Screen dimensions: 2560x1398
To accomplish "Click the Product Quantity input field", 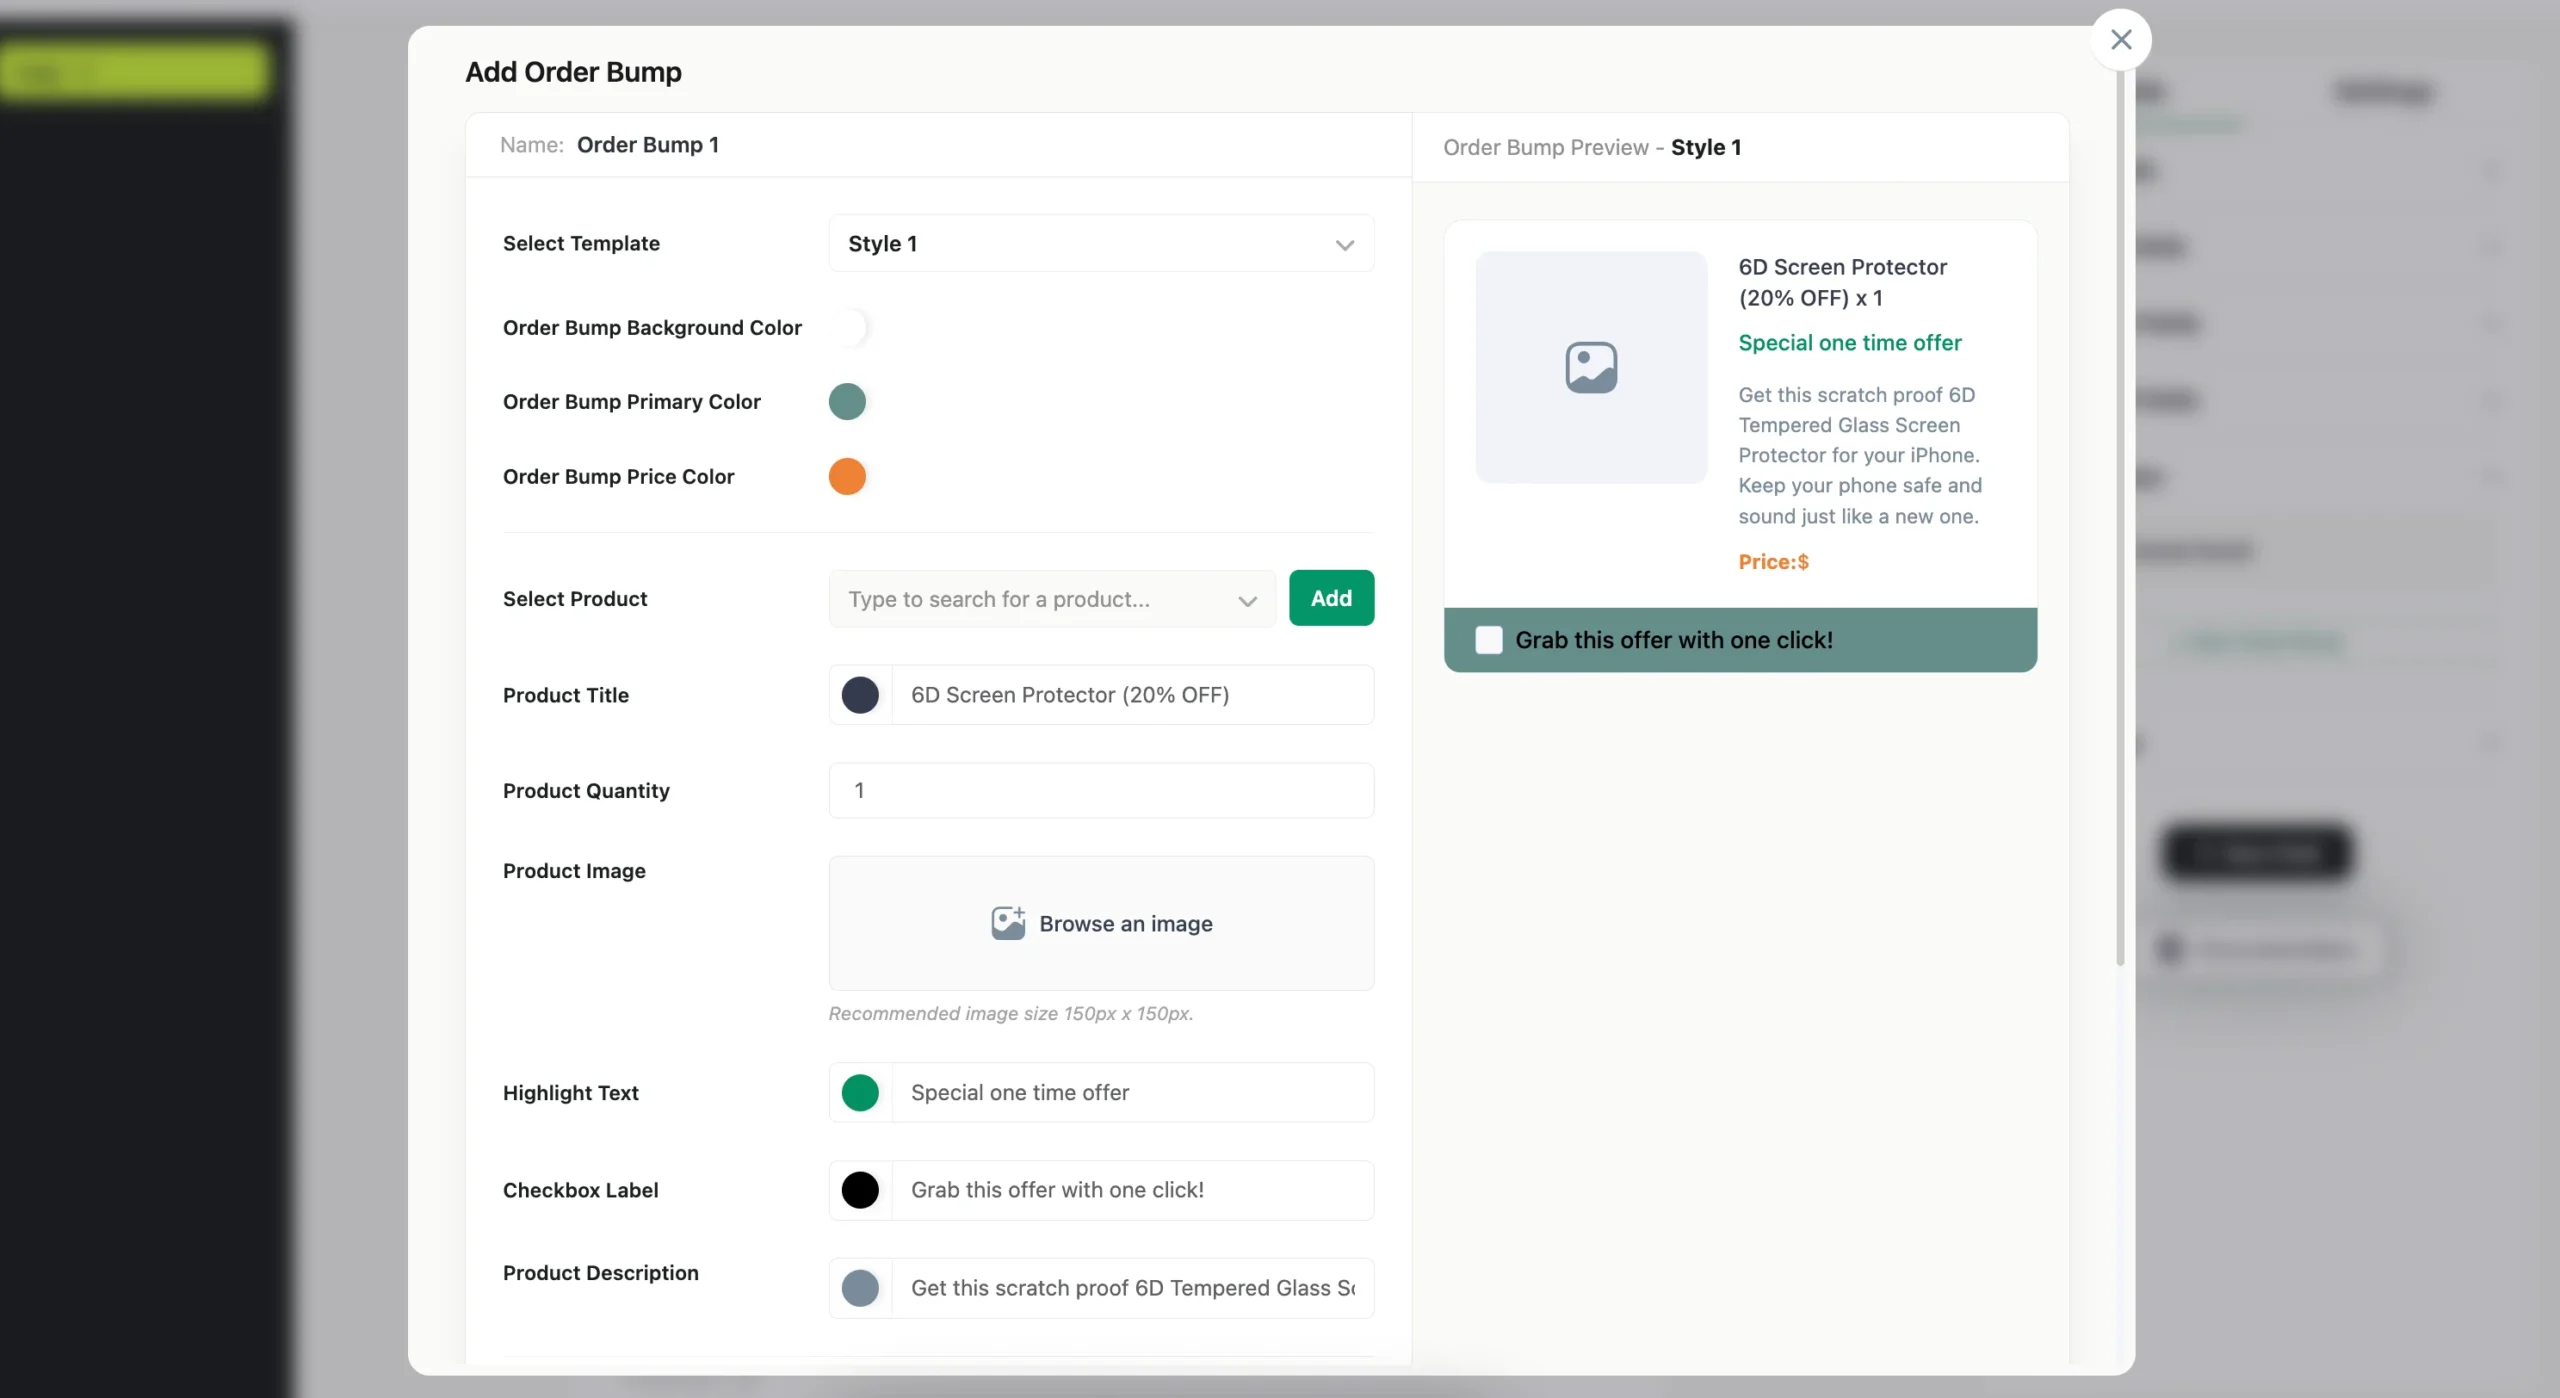I will (1100, 791).
